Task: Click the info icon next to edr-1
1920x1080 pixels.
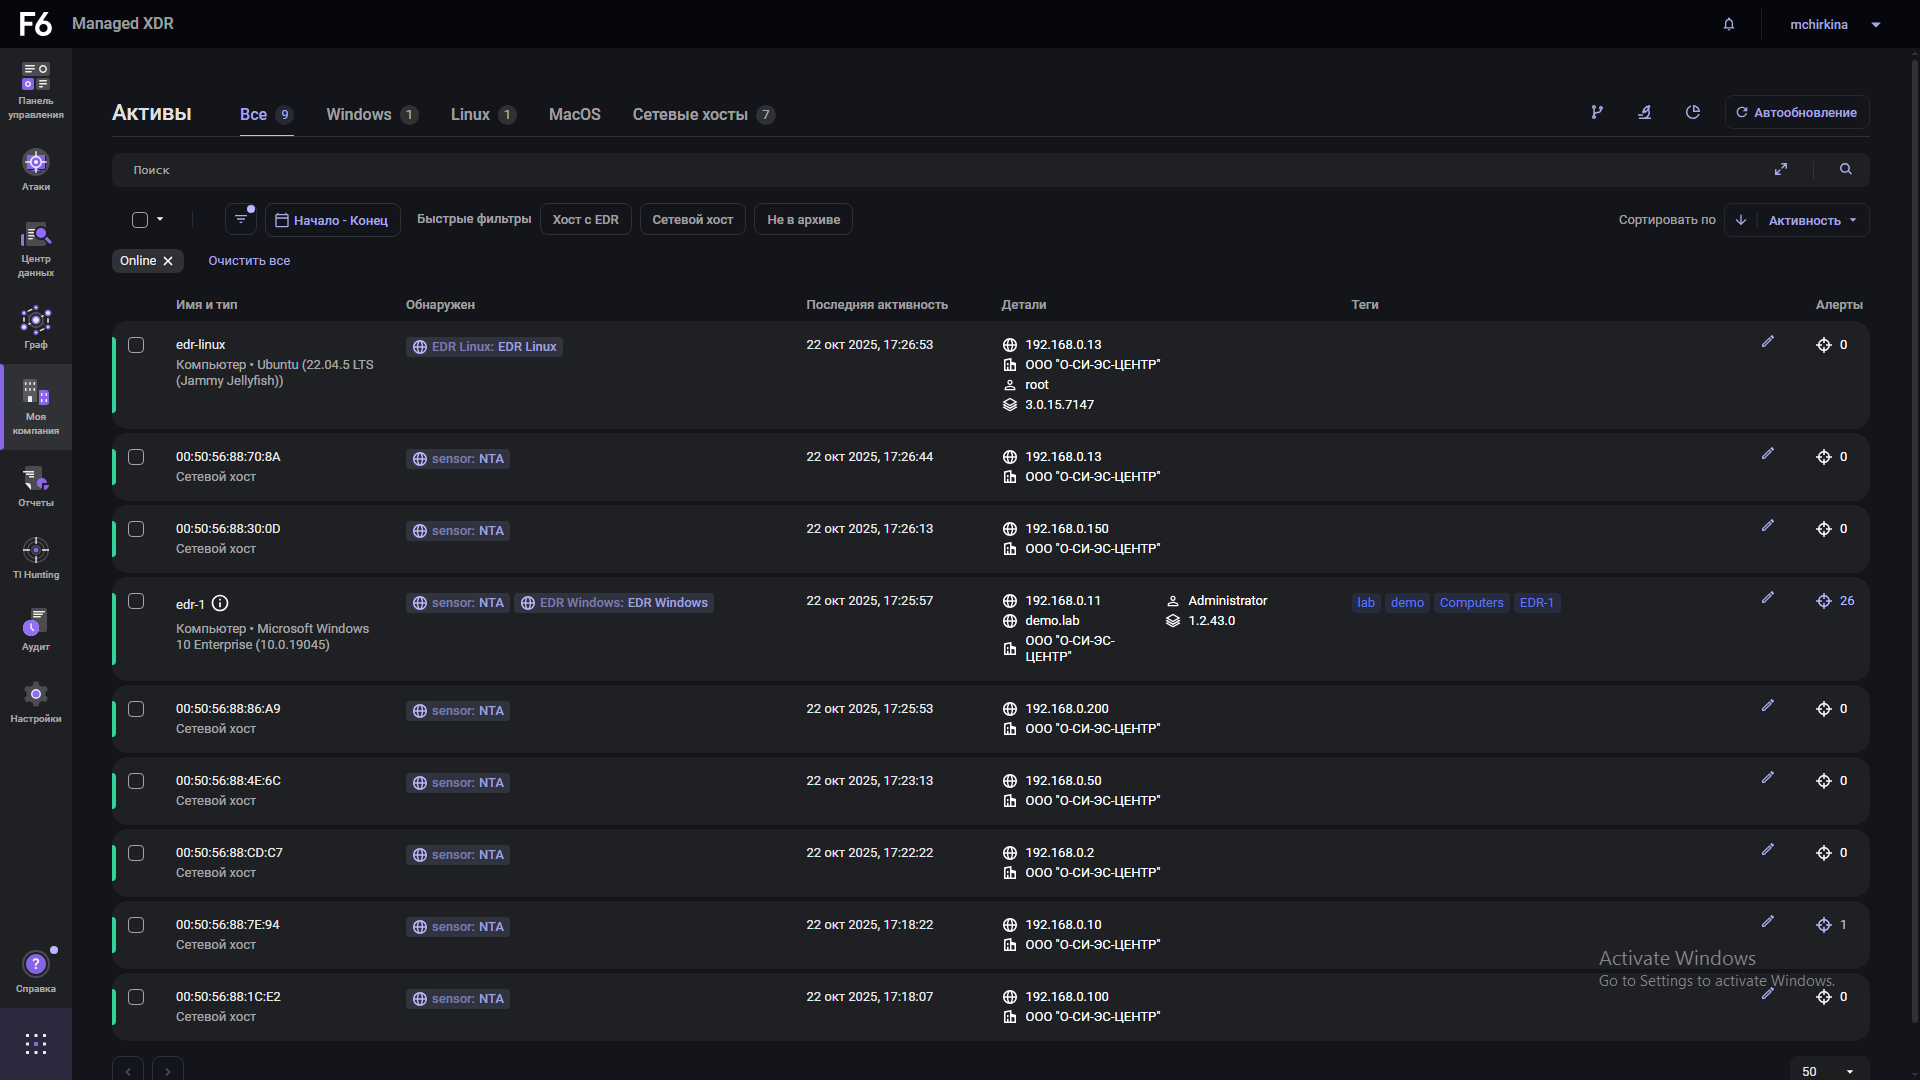Action: tap(221, 604)
